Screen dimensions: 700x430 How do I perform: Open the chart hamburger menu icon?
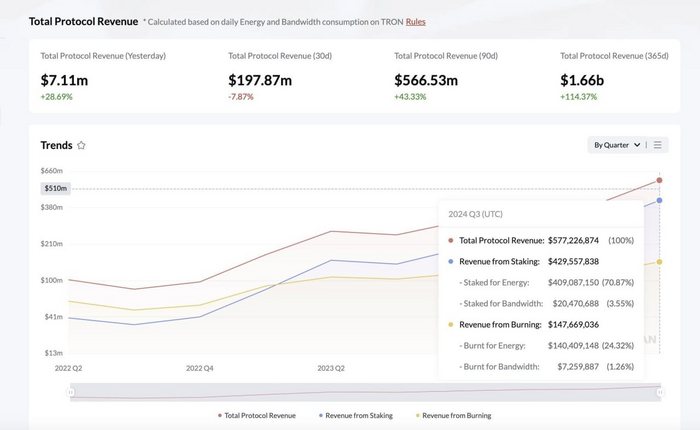tap(659, 145)
